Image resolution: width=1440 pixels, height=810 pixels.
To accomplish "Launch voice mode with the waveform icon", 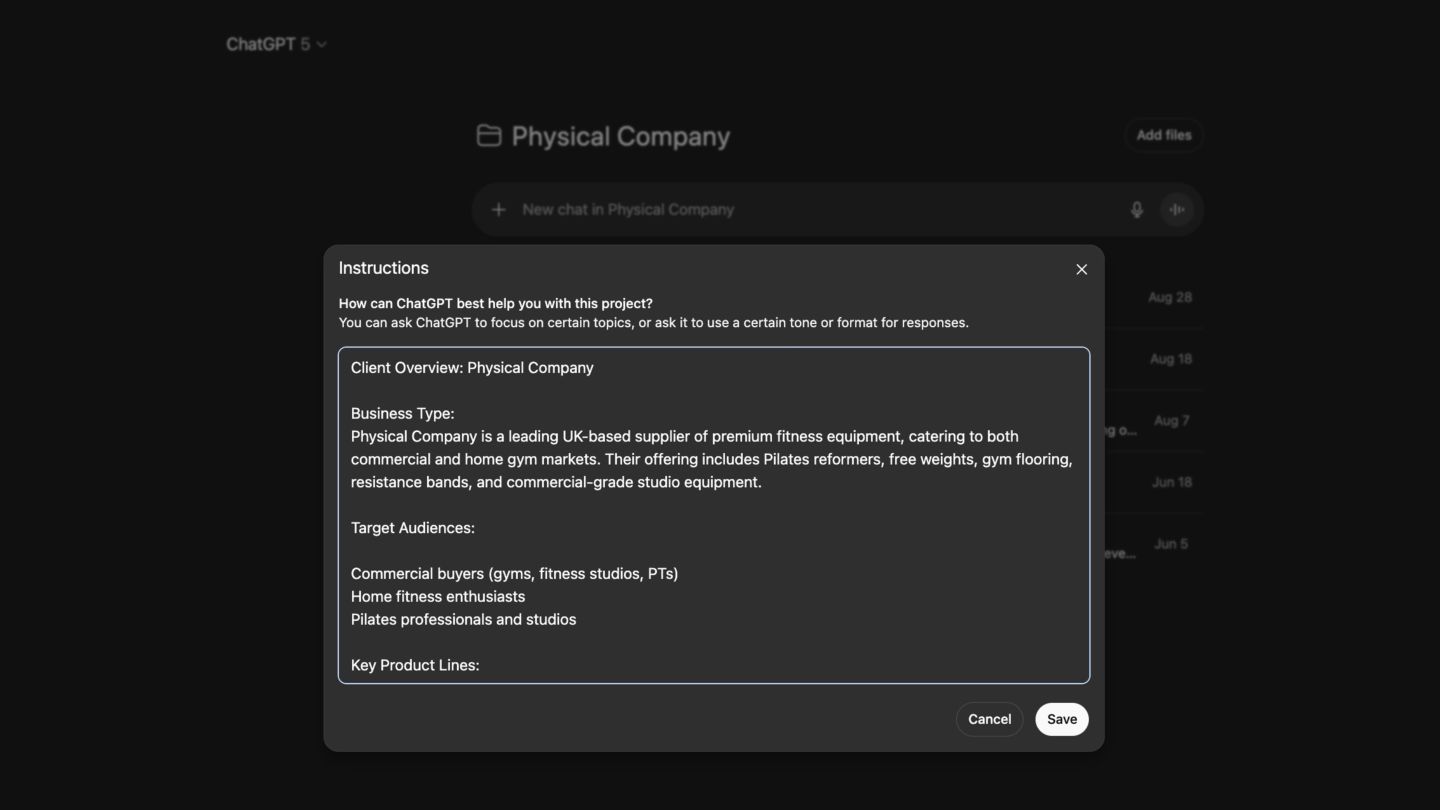I will point(1177,210).
